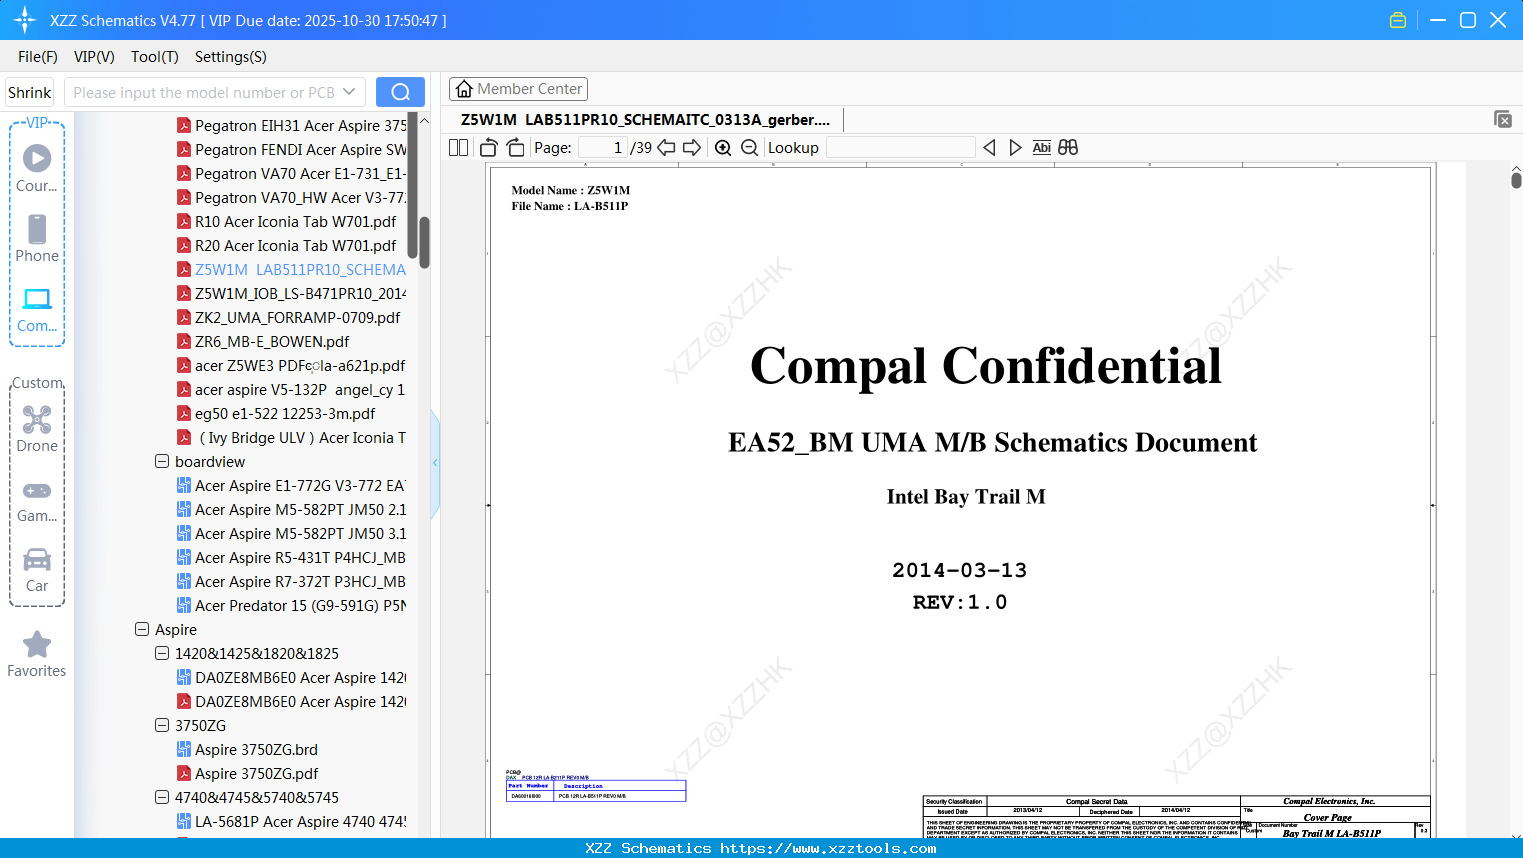Open the Drone category
The height and width of the screenshot is (858, 1523).
(x=37, y=429)
